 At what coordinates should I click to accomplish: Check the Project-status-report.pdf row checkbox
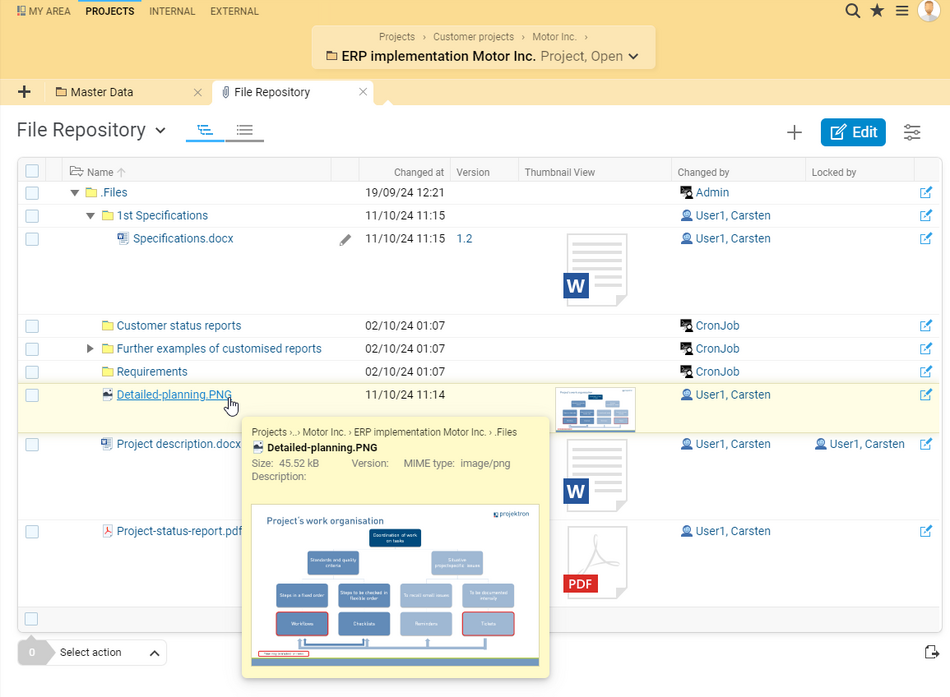pos(32,532)
